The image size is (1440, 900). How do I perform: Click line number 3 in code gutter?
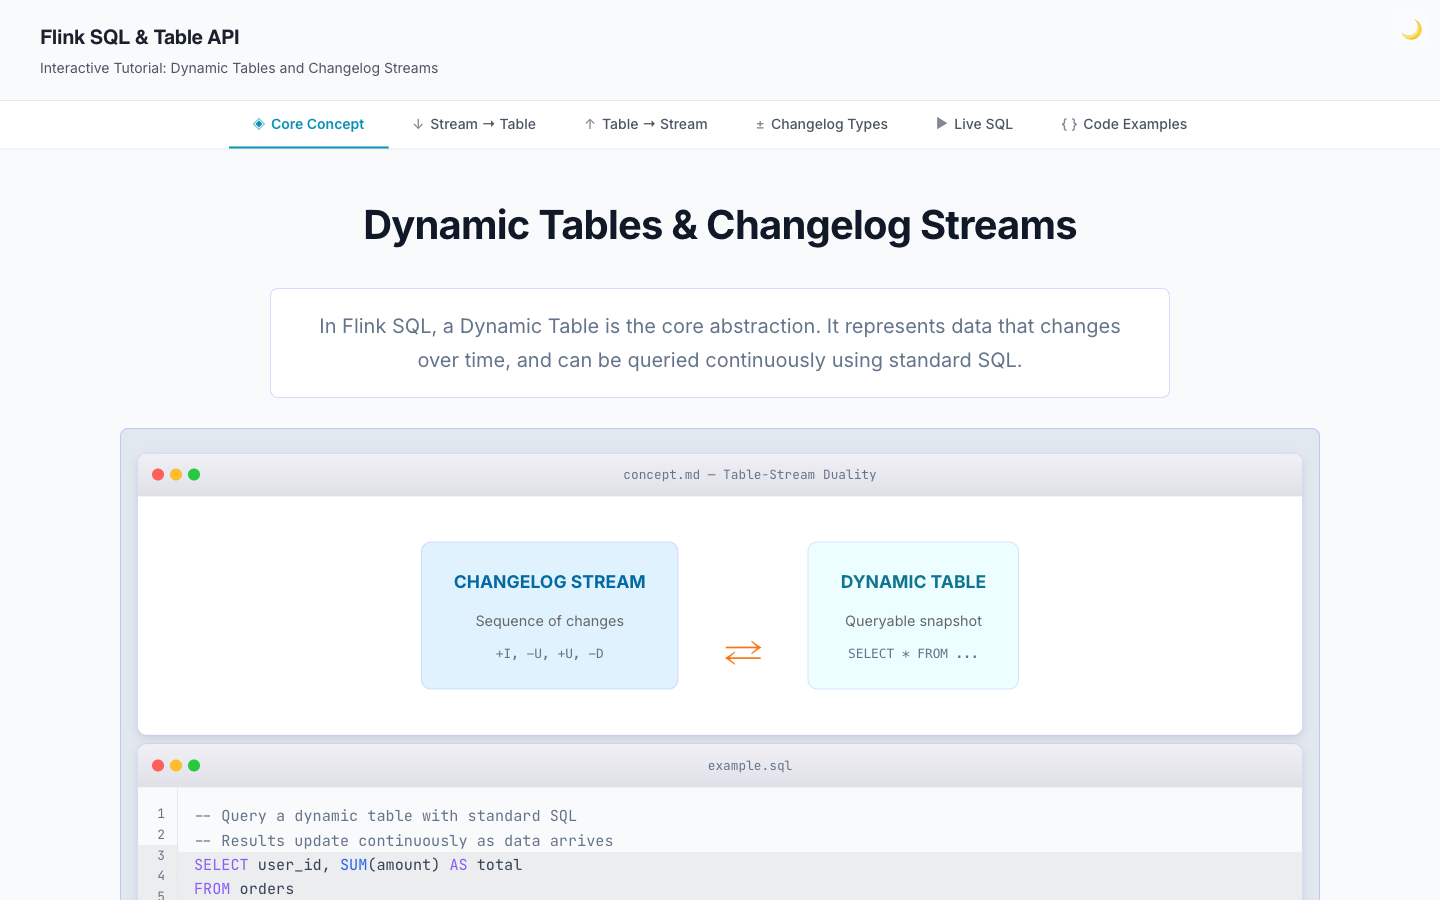[160, 856]
